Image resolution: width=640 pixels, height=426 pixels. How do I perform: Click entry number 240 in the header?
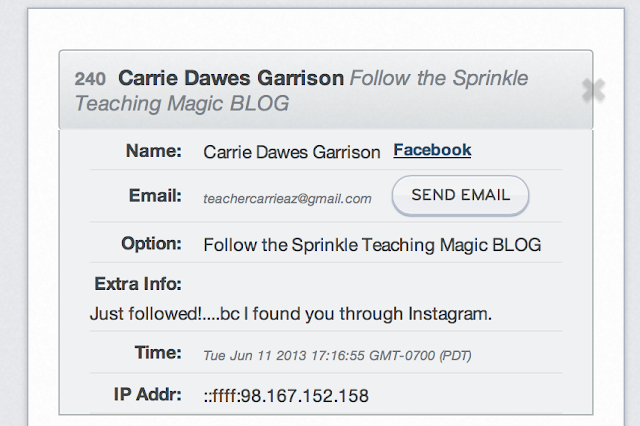[x=89, y=78]
